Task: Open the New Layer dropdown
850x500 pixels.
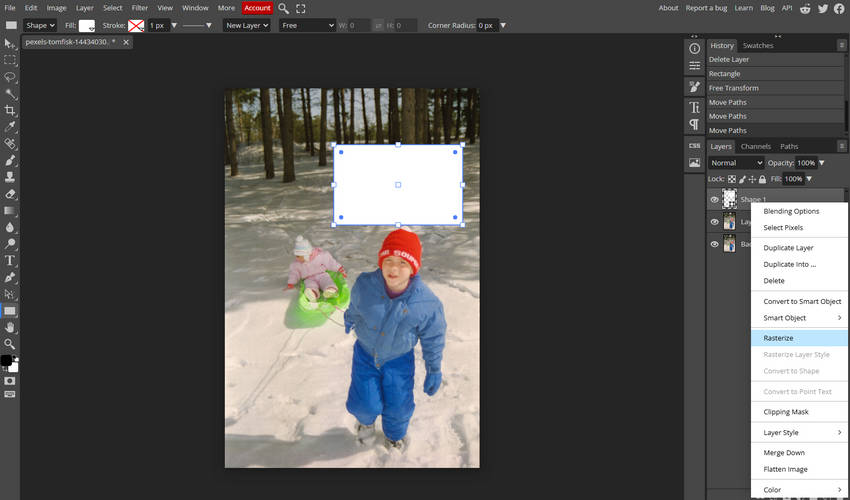Action: click(247, 25)
